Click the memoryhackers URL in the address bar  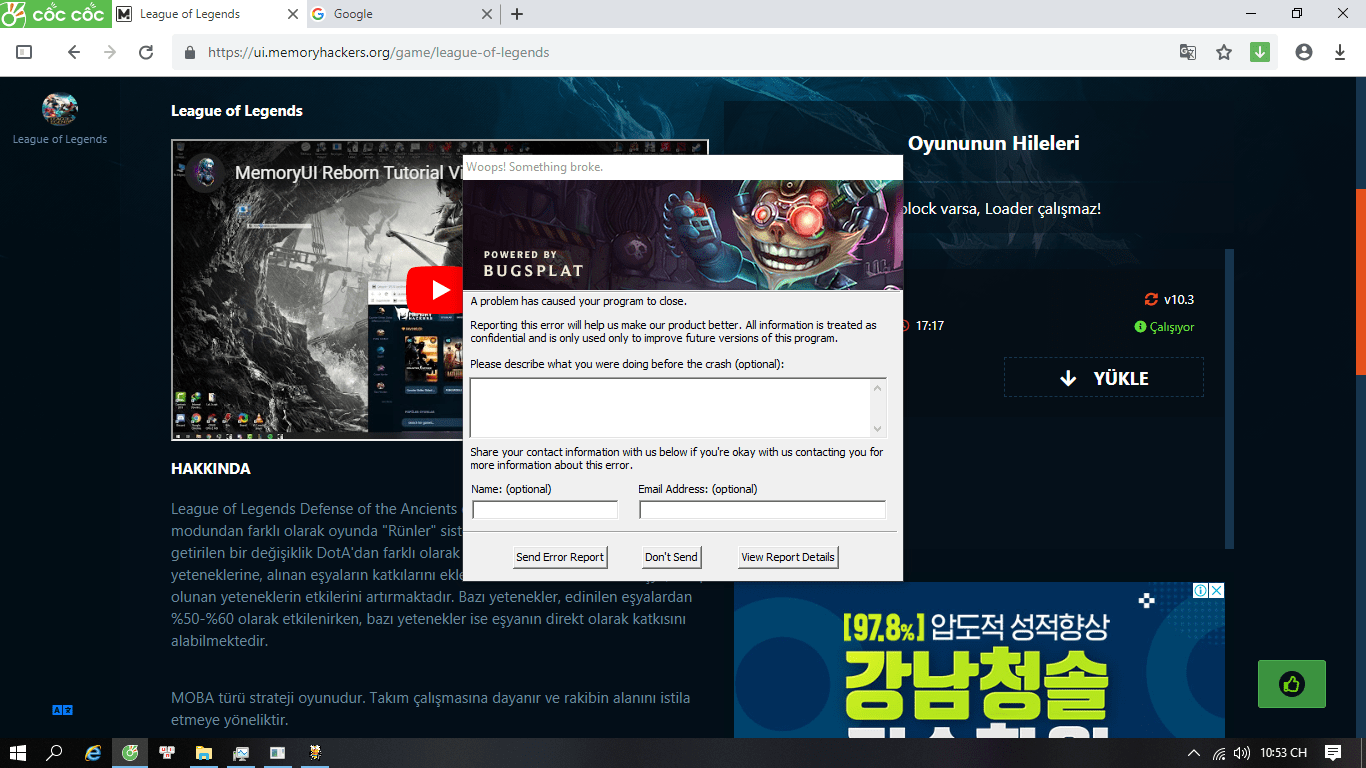[x=379, y=52]
